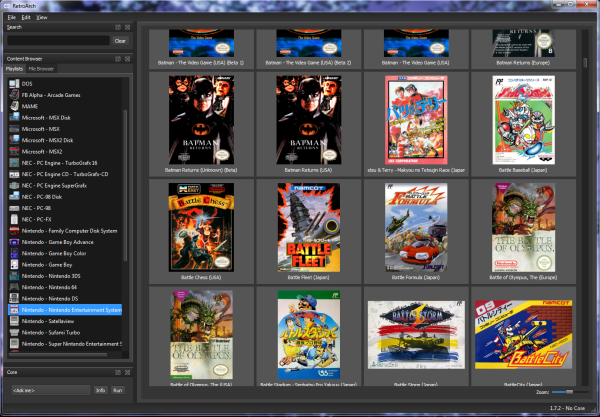Select the NEC PC-98 Disk icon
Viewport: 600px width, 417px height.
pos(14,197)
